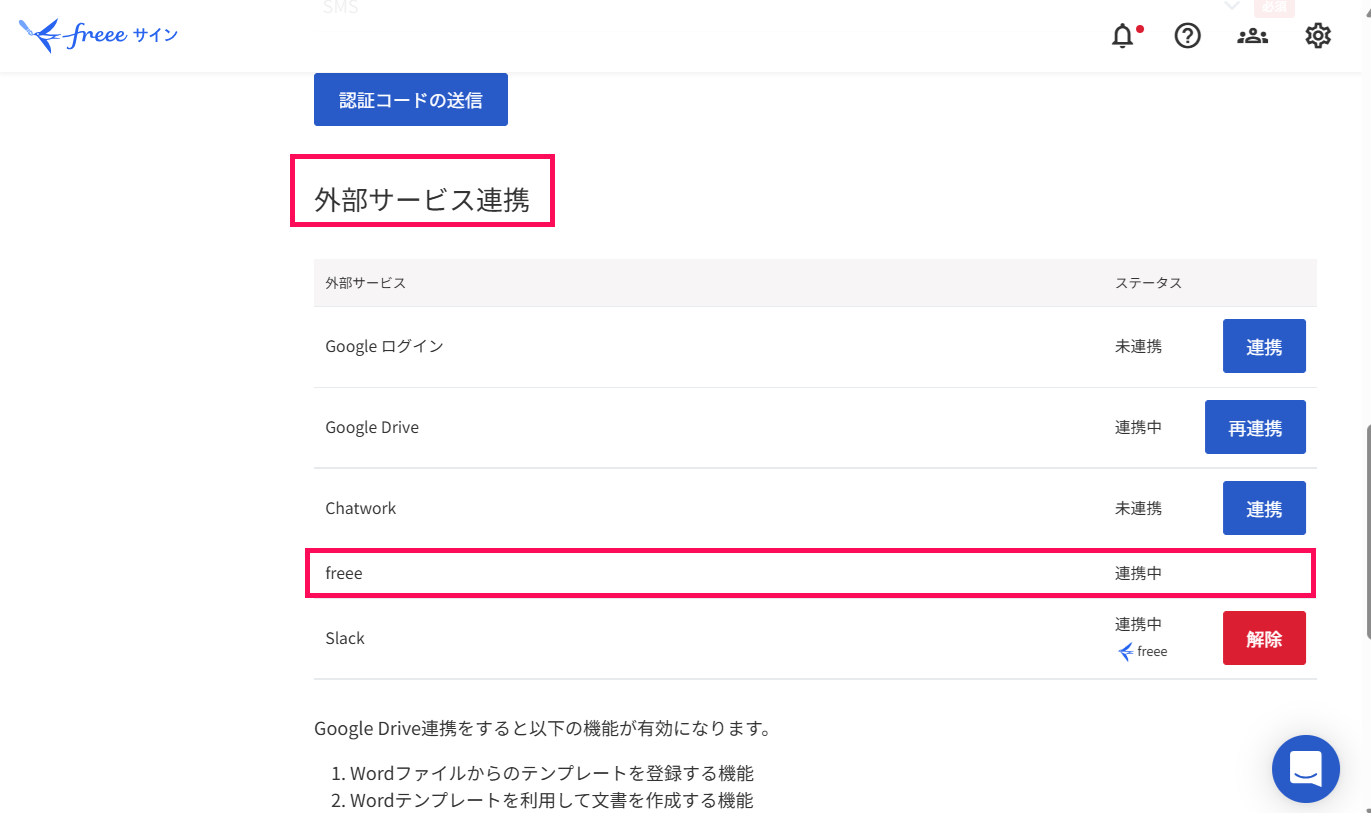Click the freee サイン logo
Viewport: 1371px width, 813px height.
pyautogui.click(x=98, y=36)
